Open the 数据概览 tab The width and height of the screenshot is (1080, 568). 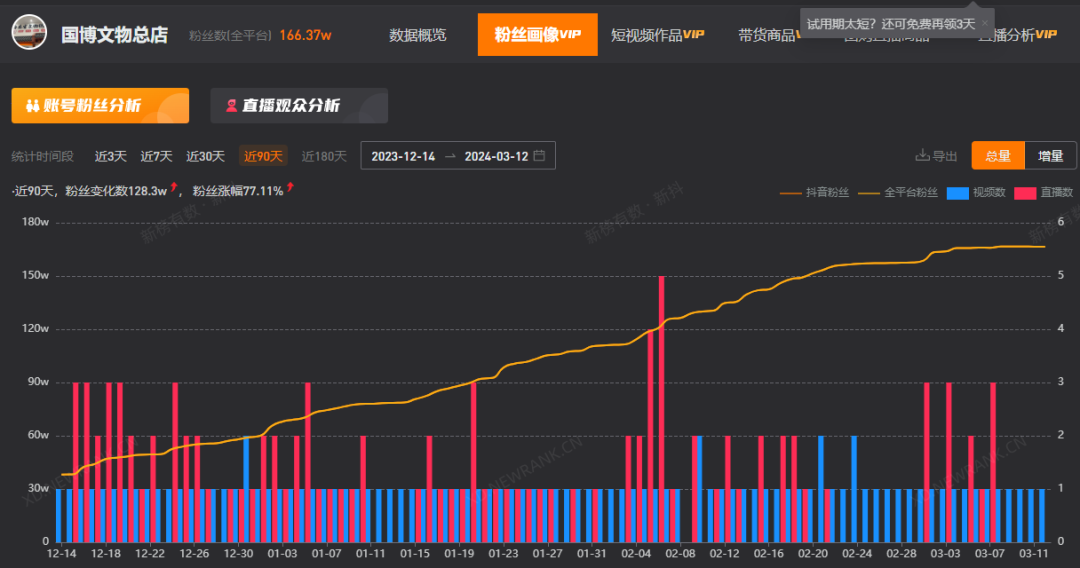[417, 35]
